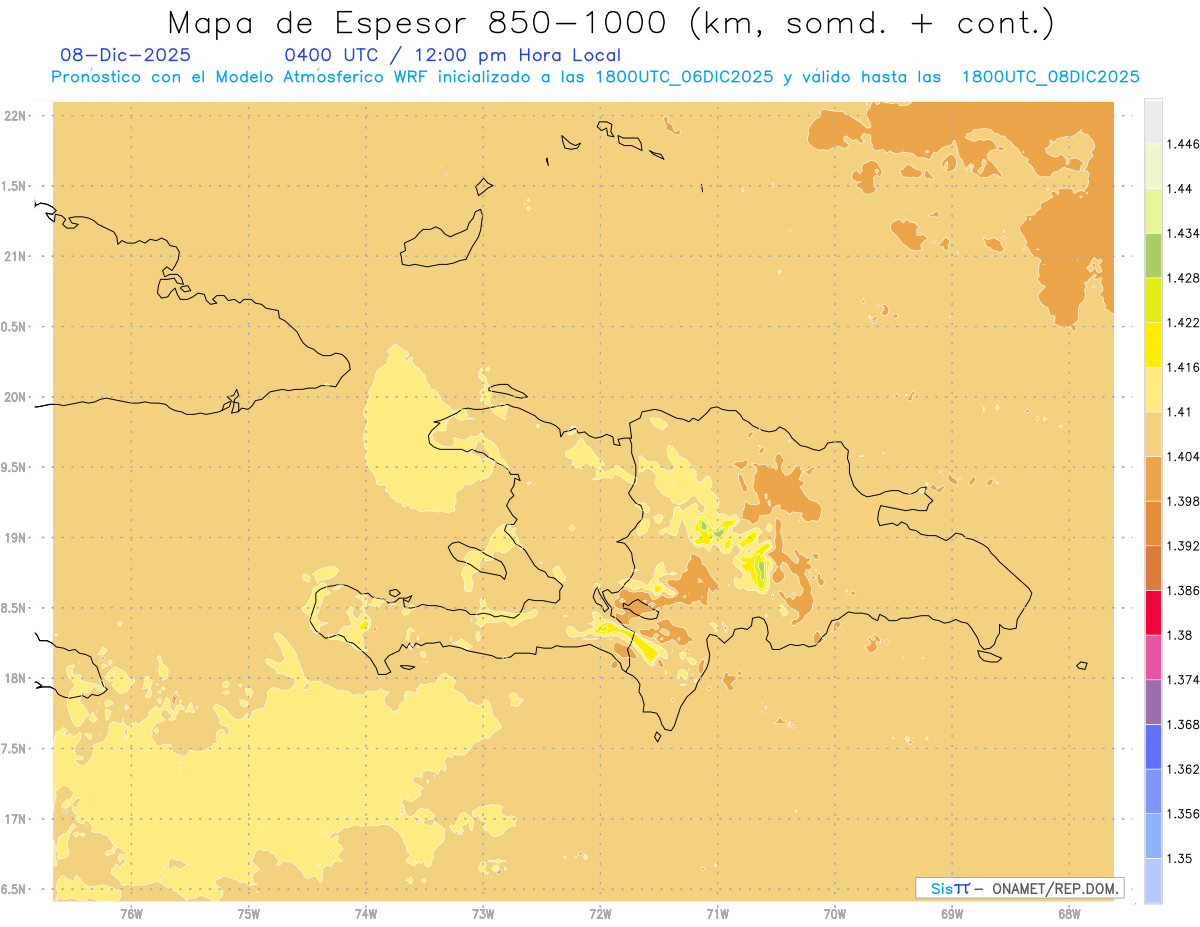The image size is (1200, 927).
Task: Click legend value 1.422
Action: [1183, 322]
